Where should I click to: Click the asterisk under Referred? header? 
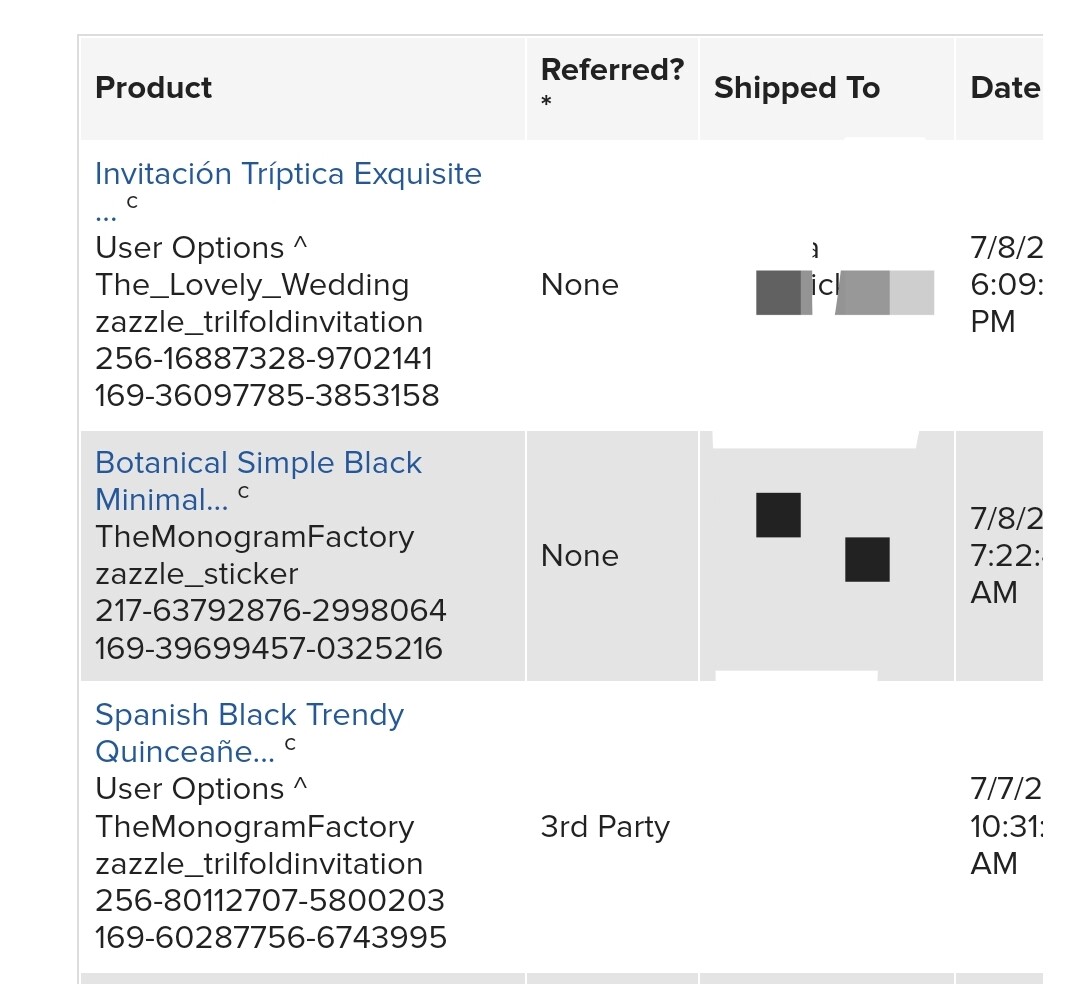click(546, 102)
